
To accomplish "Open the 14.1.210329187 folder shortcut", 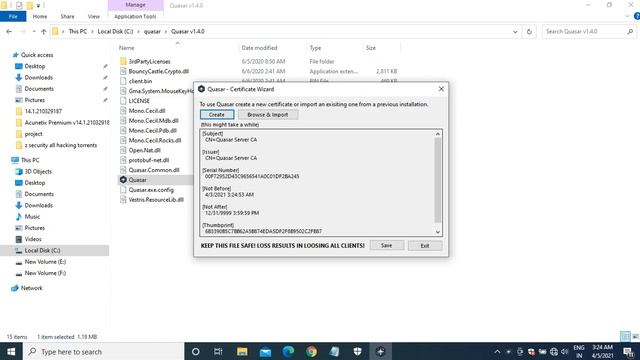I will [x=43, y=111].
